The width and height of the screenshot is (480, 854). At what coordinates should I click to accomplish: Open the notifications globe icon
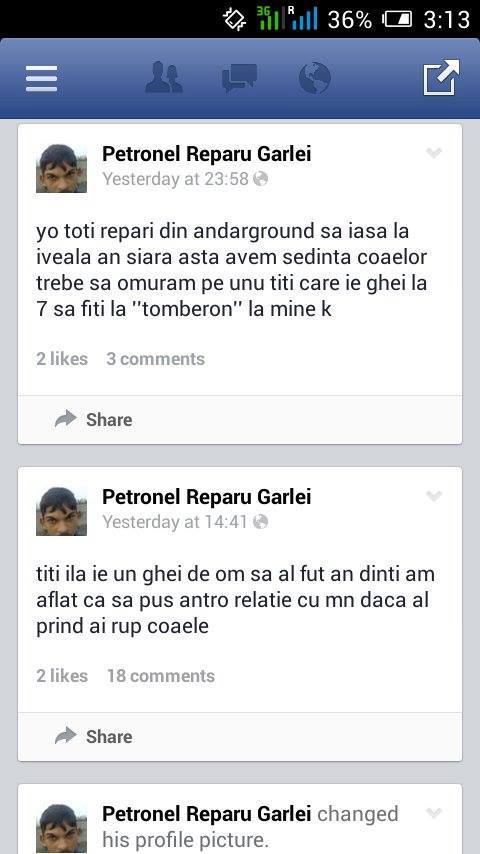(314, 78)
